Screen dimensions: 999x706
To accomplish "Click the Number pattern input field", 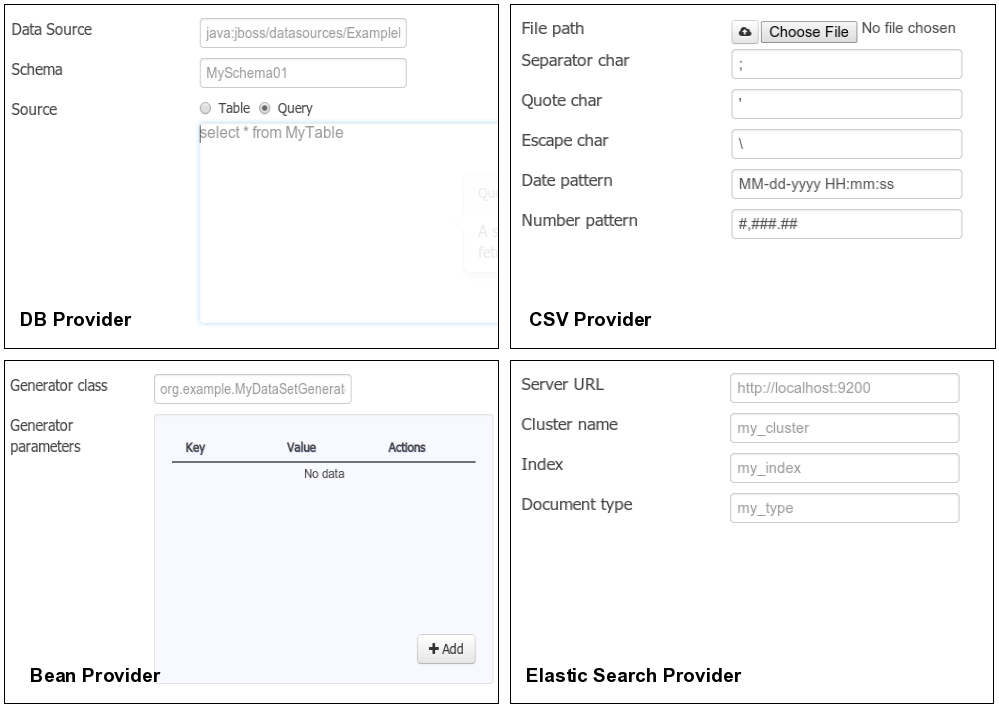I will 846,224.
